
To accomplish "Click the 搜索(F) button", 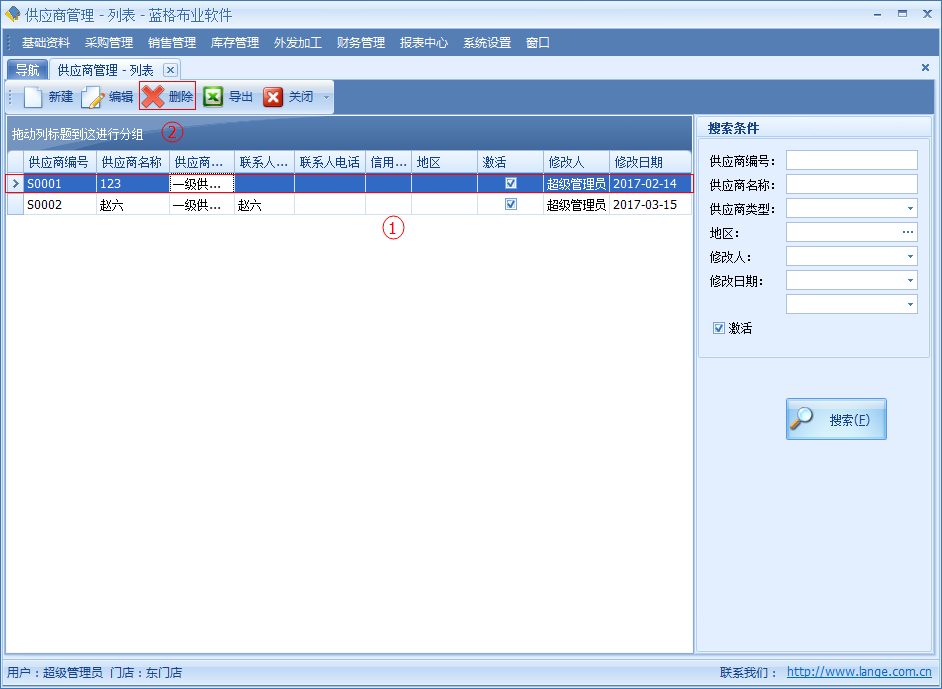I will point(836,419).
